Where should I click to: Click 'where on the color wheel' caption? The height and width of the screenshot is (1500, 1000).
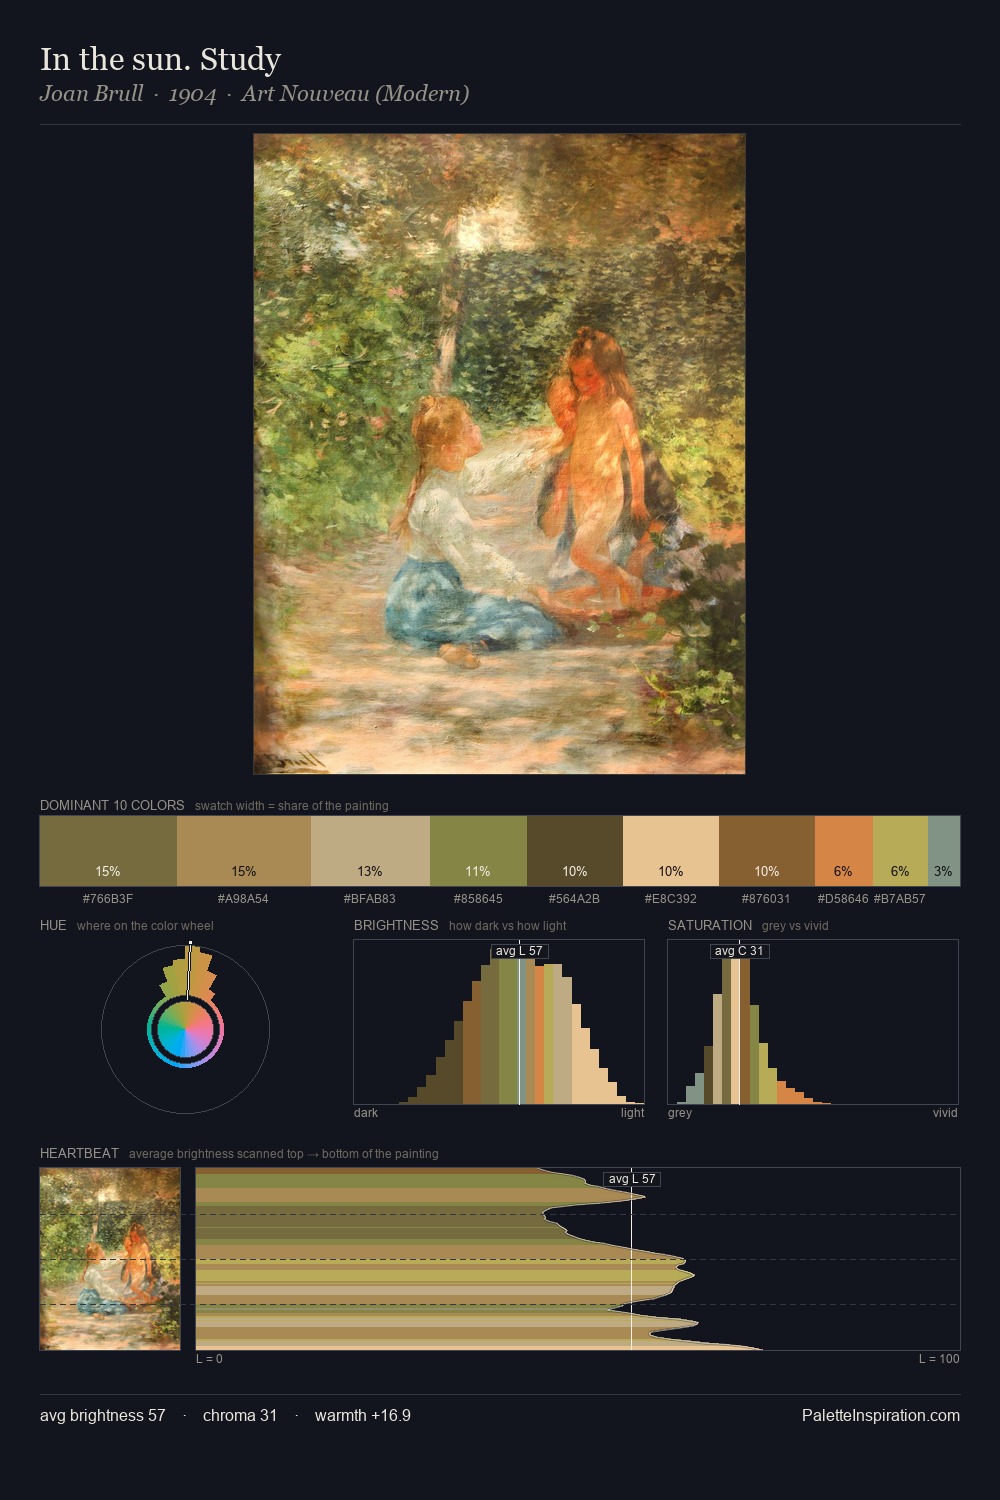[x=145, y=926]
